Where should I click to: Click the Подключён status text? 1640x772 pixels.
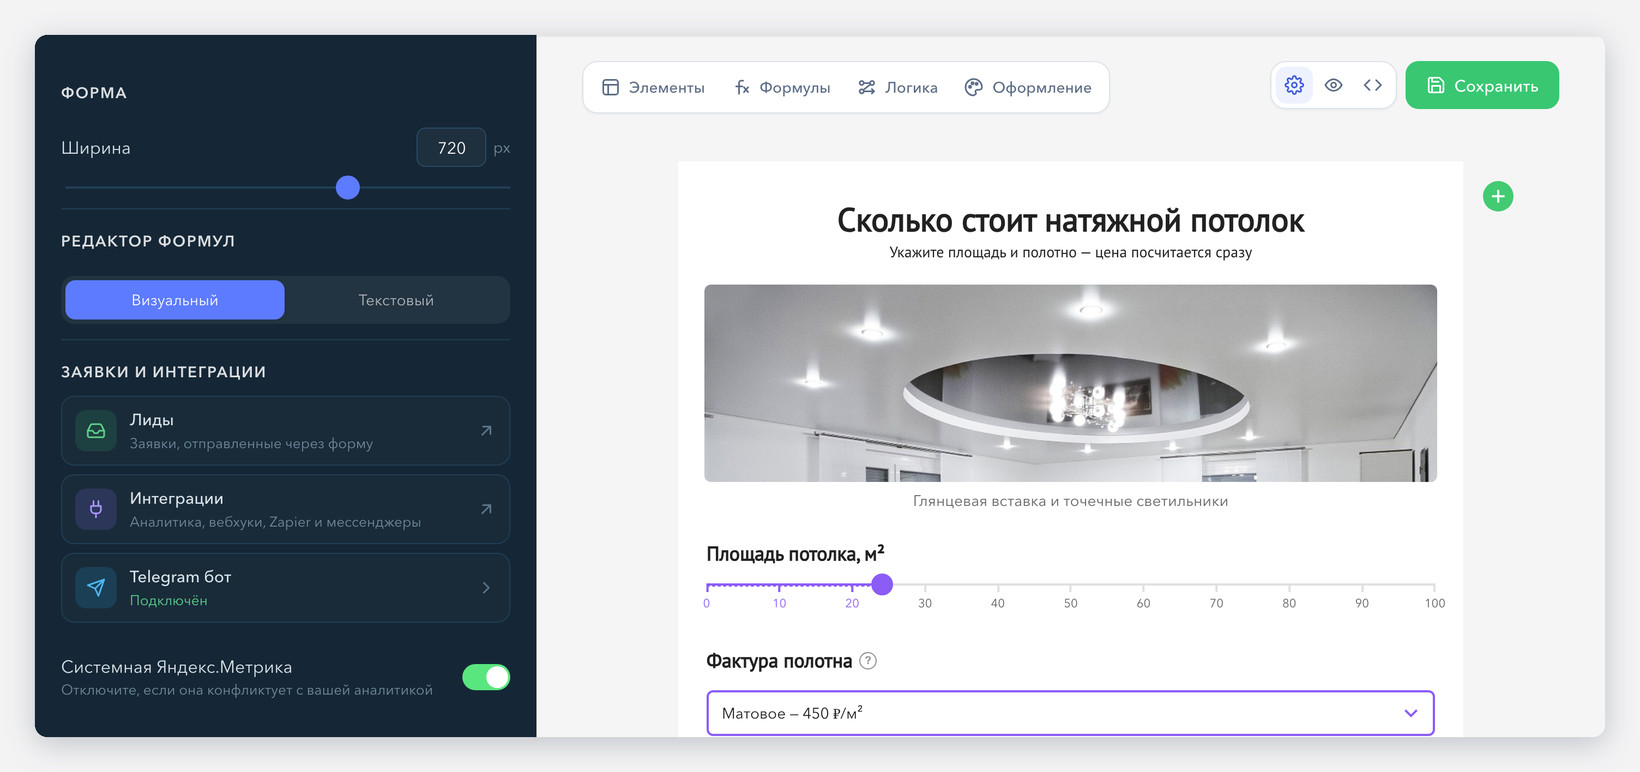tap(168, 601)
